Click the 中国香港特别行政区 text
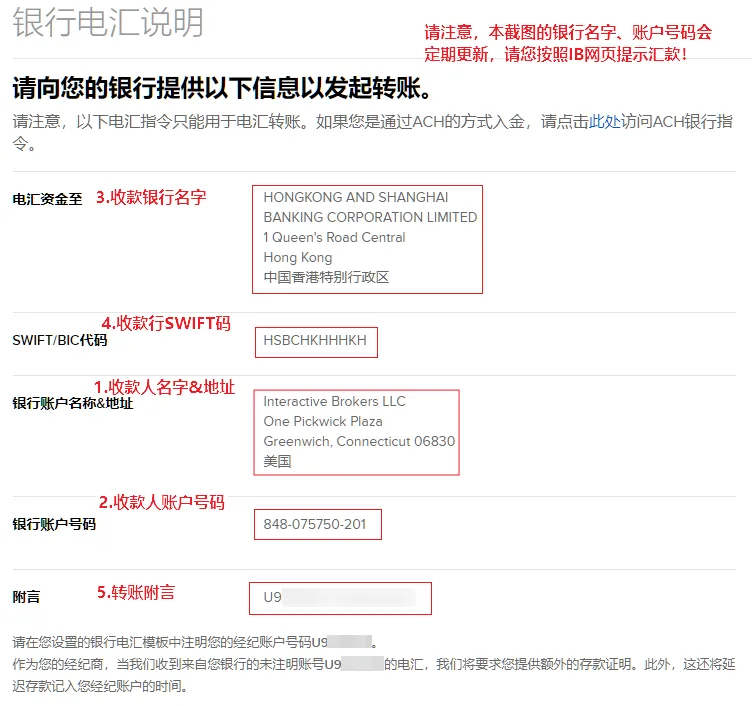Image resolution: width=752 pixels, height=706 pixels. pos(326,277)
